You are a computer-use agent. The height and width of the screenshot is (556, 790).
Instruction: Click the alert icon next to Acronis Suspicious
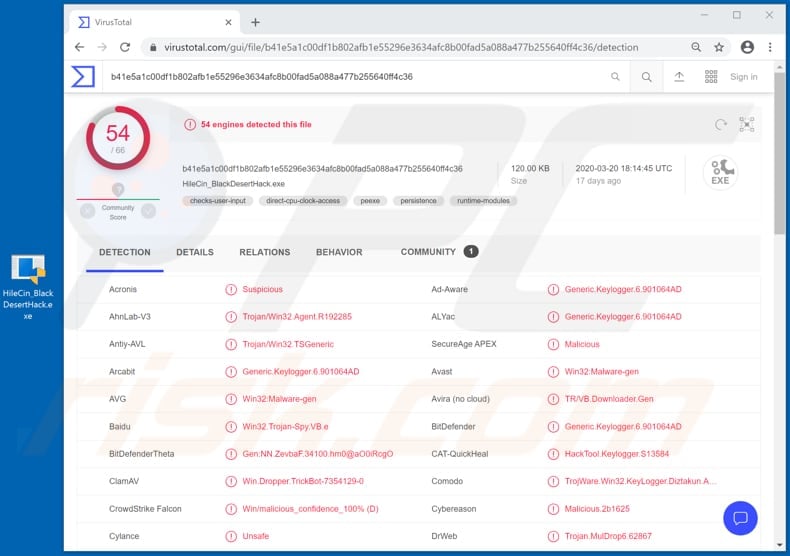pyautogui.click(x=231, y=290)
